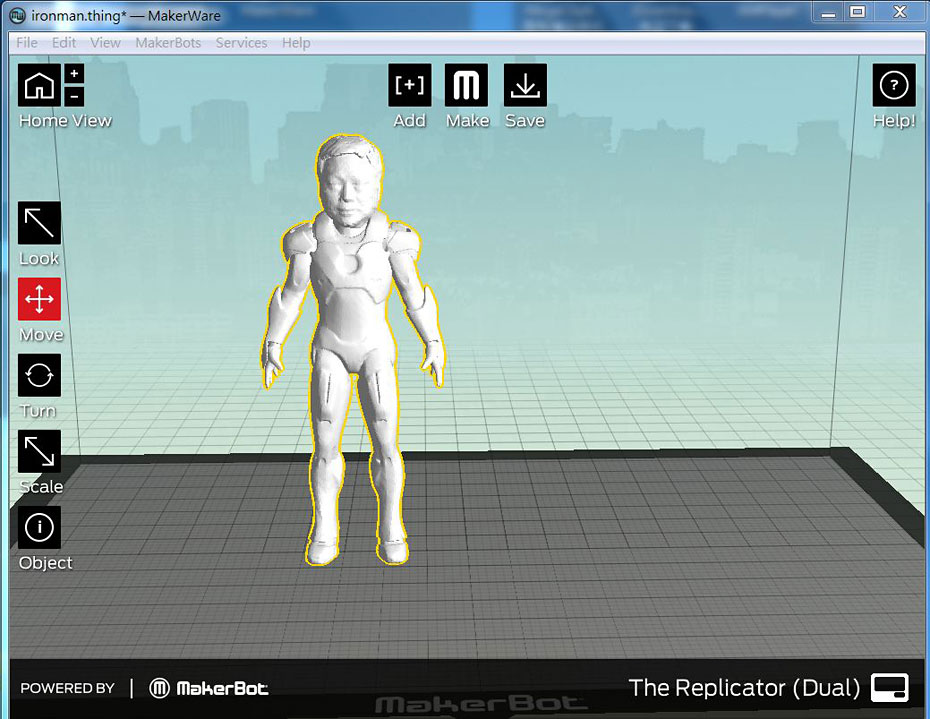Click the MakerWare title bar app icon
930x719 pixels.
[x=17, y=15]
